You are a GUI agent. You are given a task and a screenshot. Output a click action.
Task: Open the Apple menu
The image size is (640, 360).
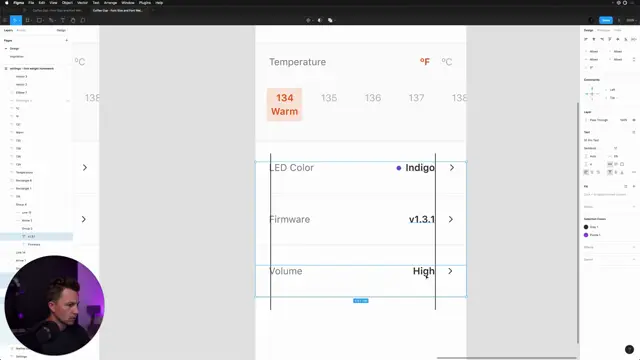click(x=7, y=3)
